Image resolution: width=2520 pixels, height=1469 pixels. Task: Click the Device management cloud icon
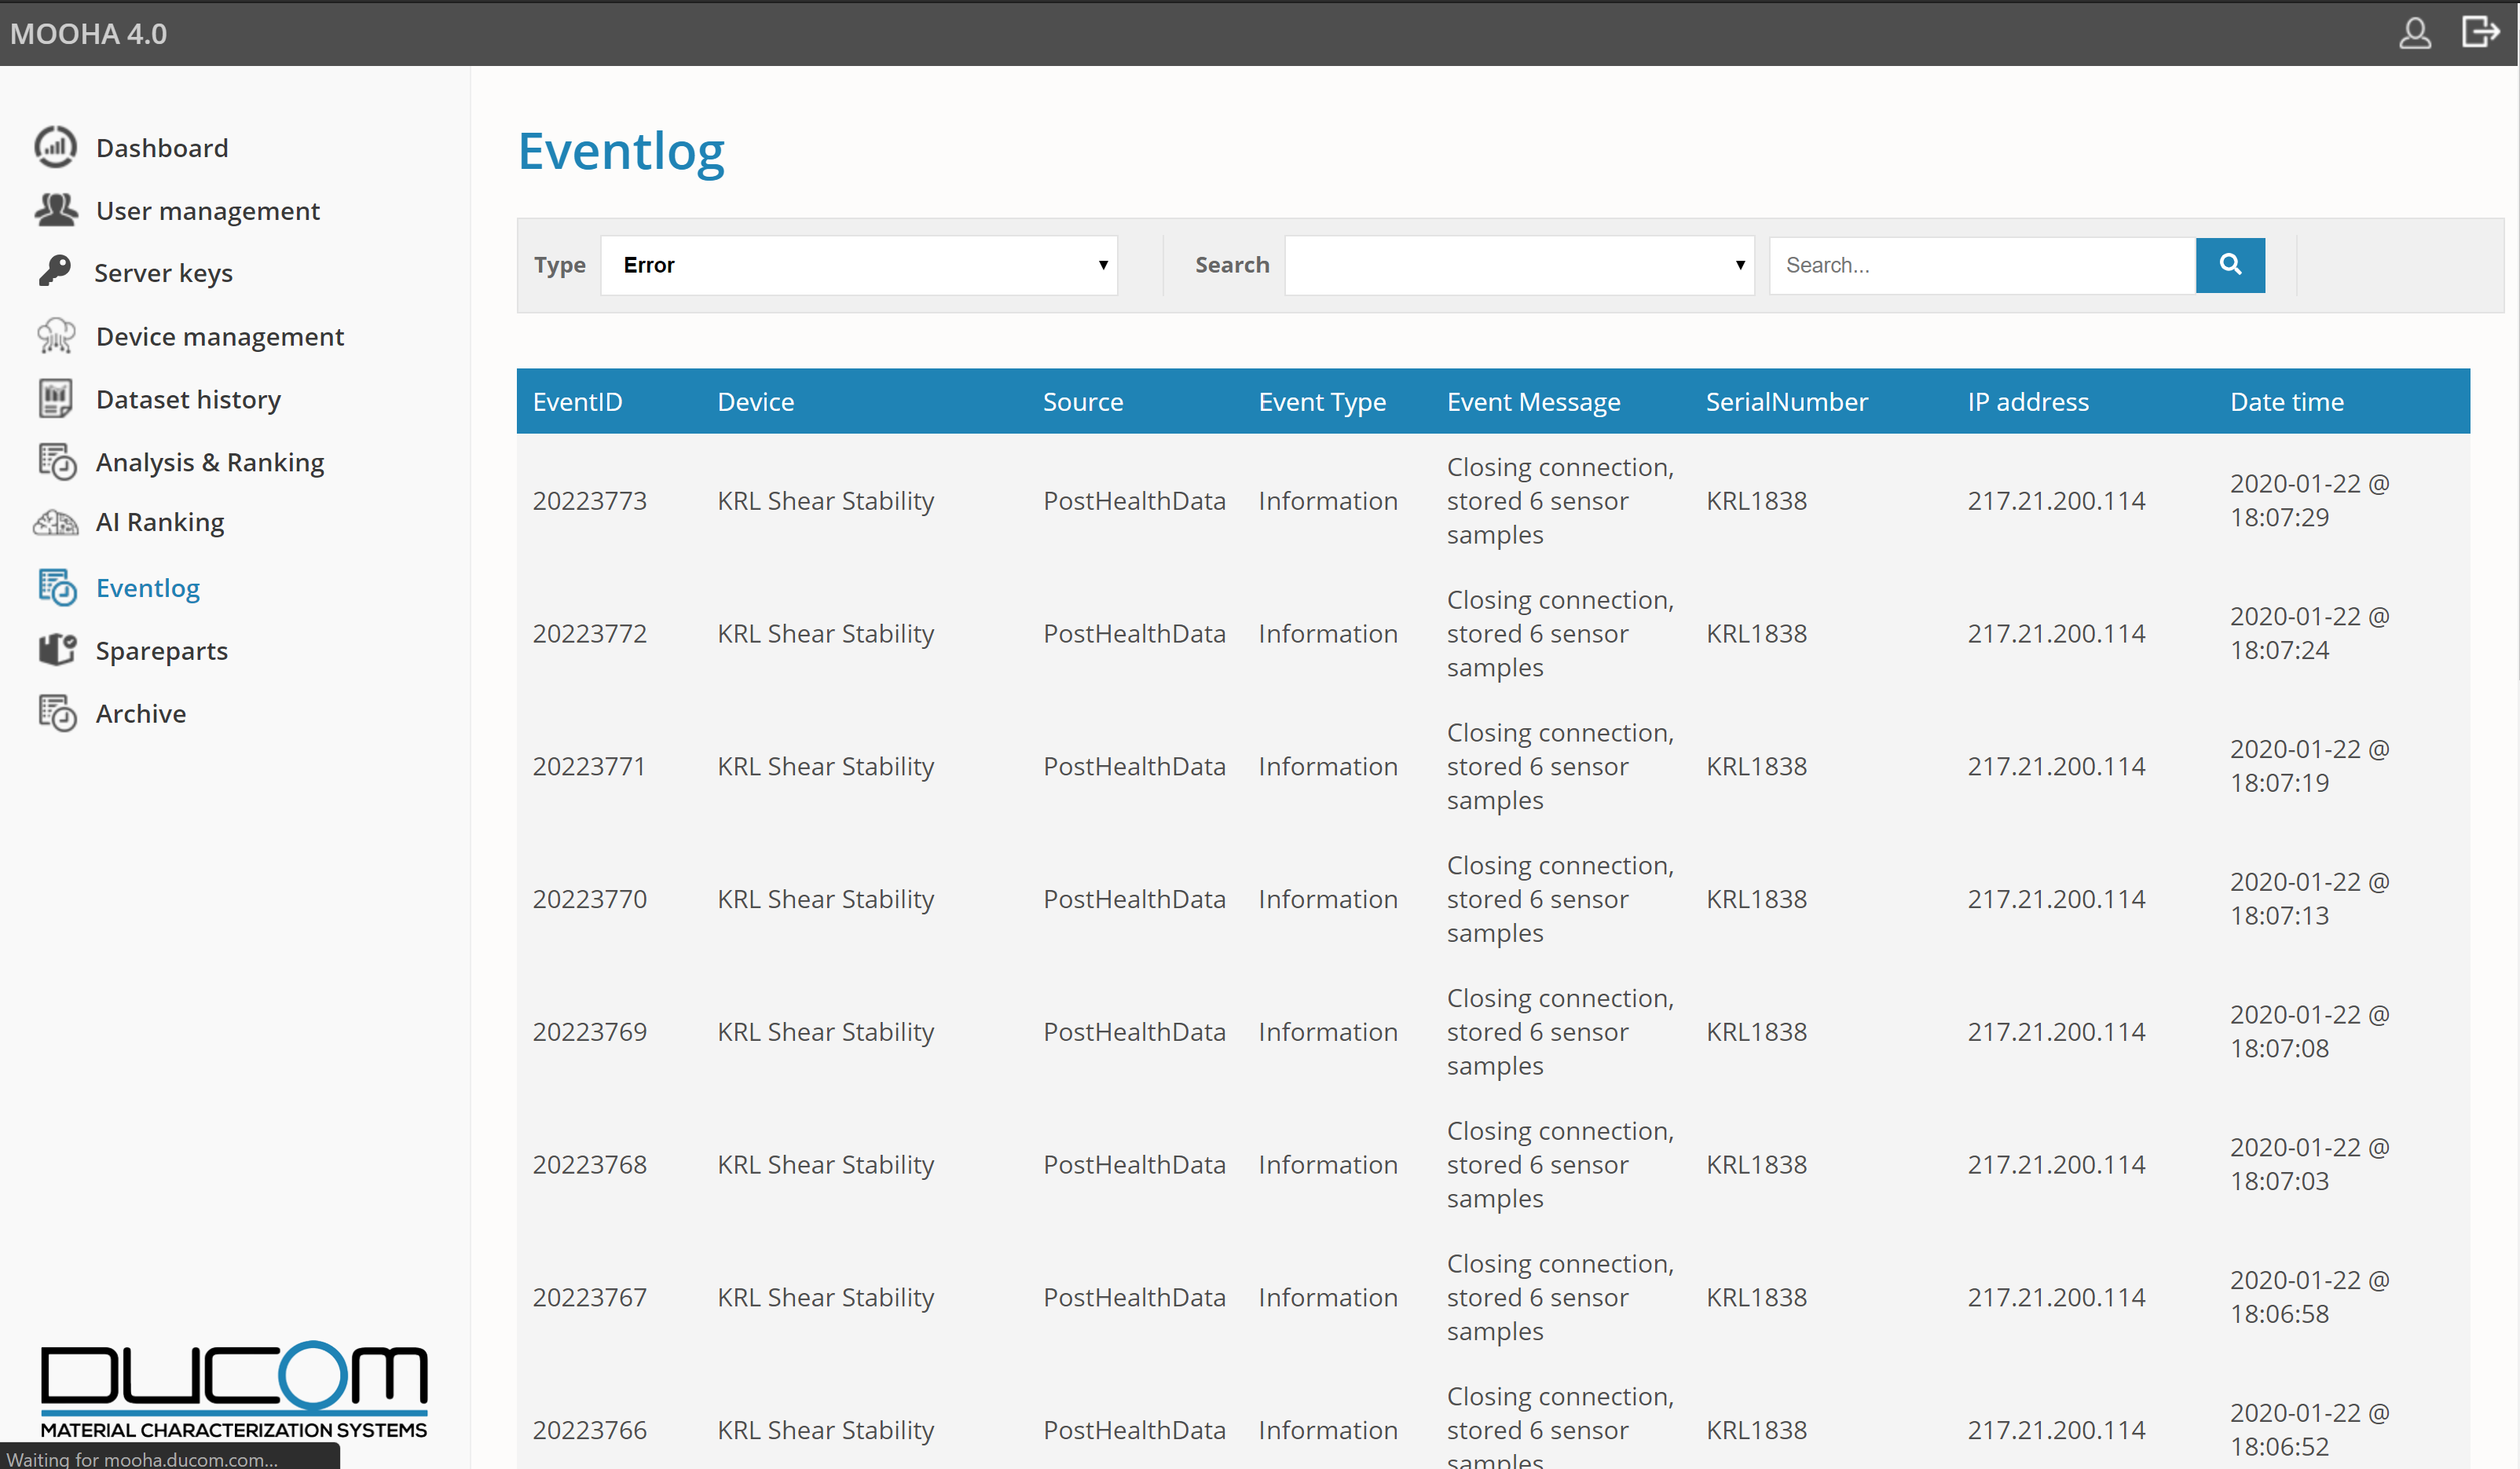tap(56, 336)
